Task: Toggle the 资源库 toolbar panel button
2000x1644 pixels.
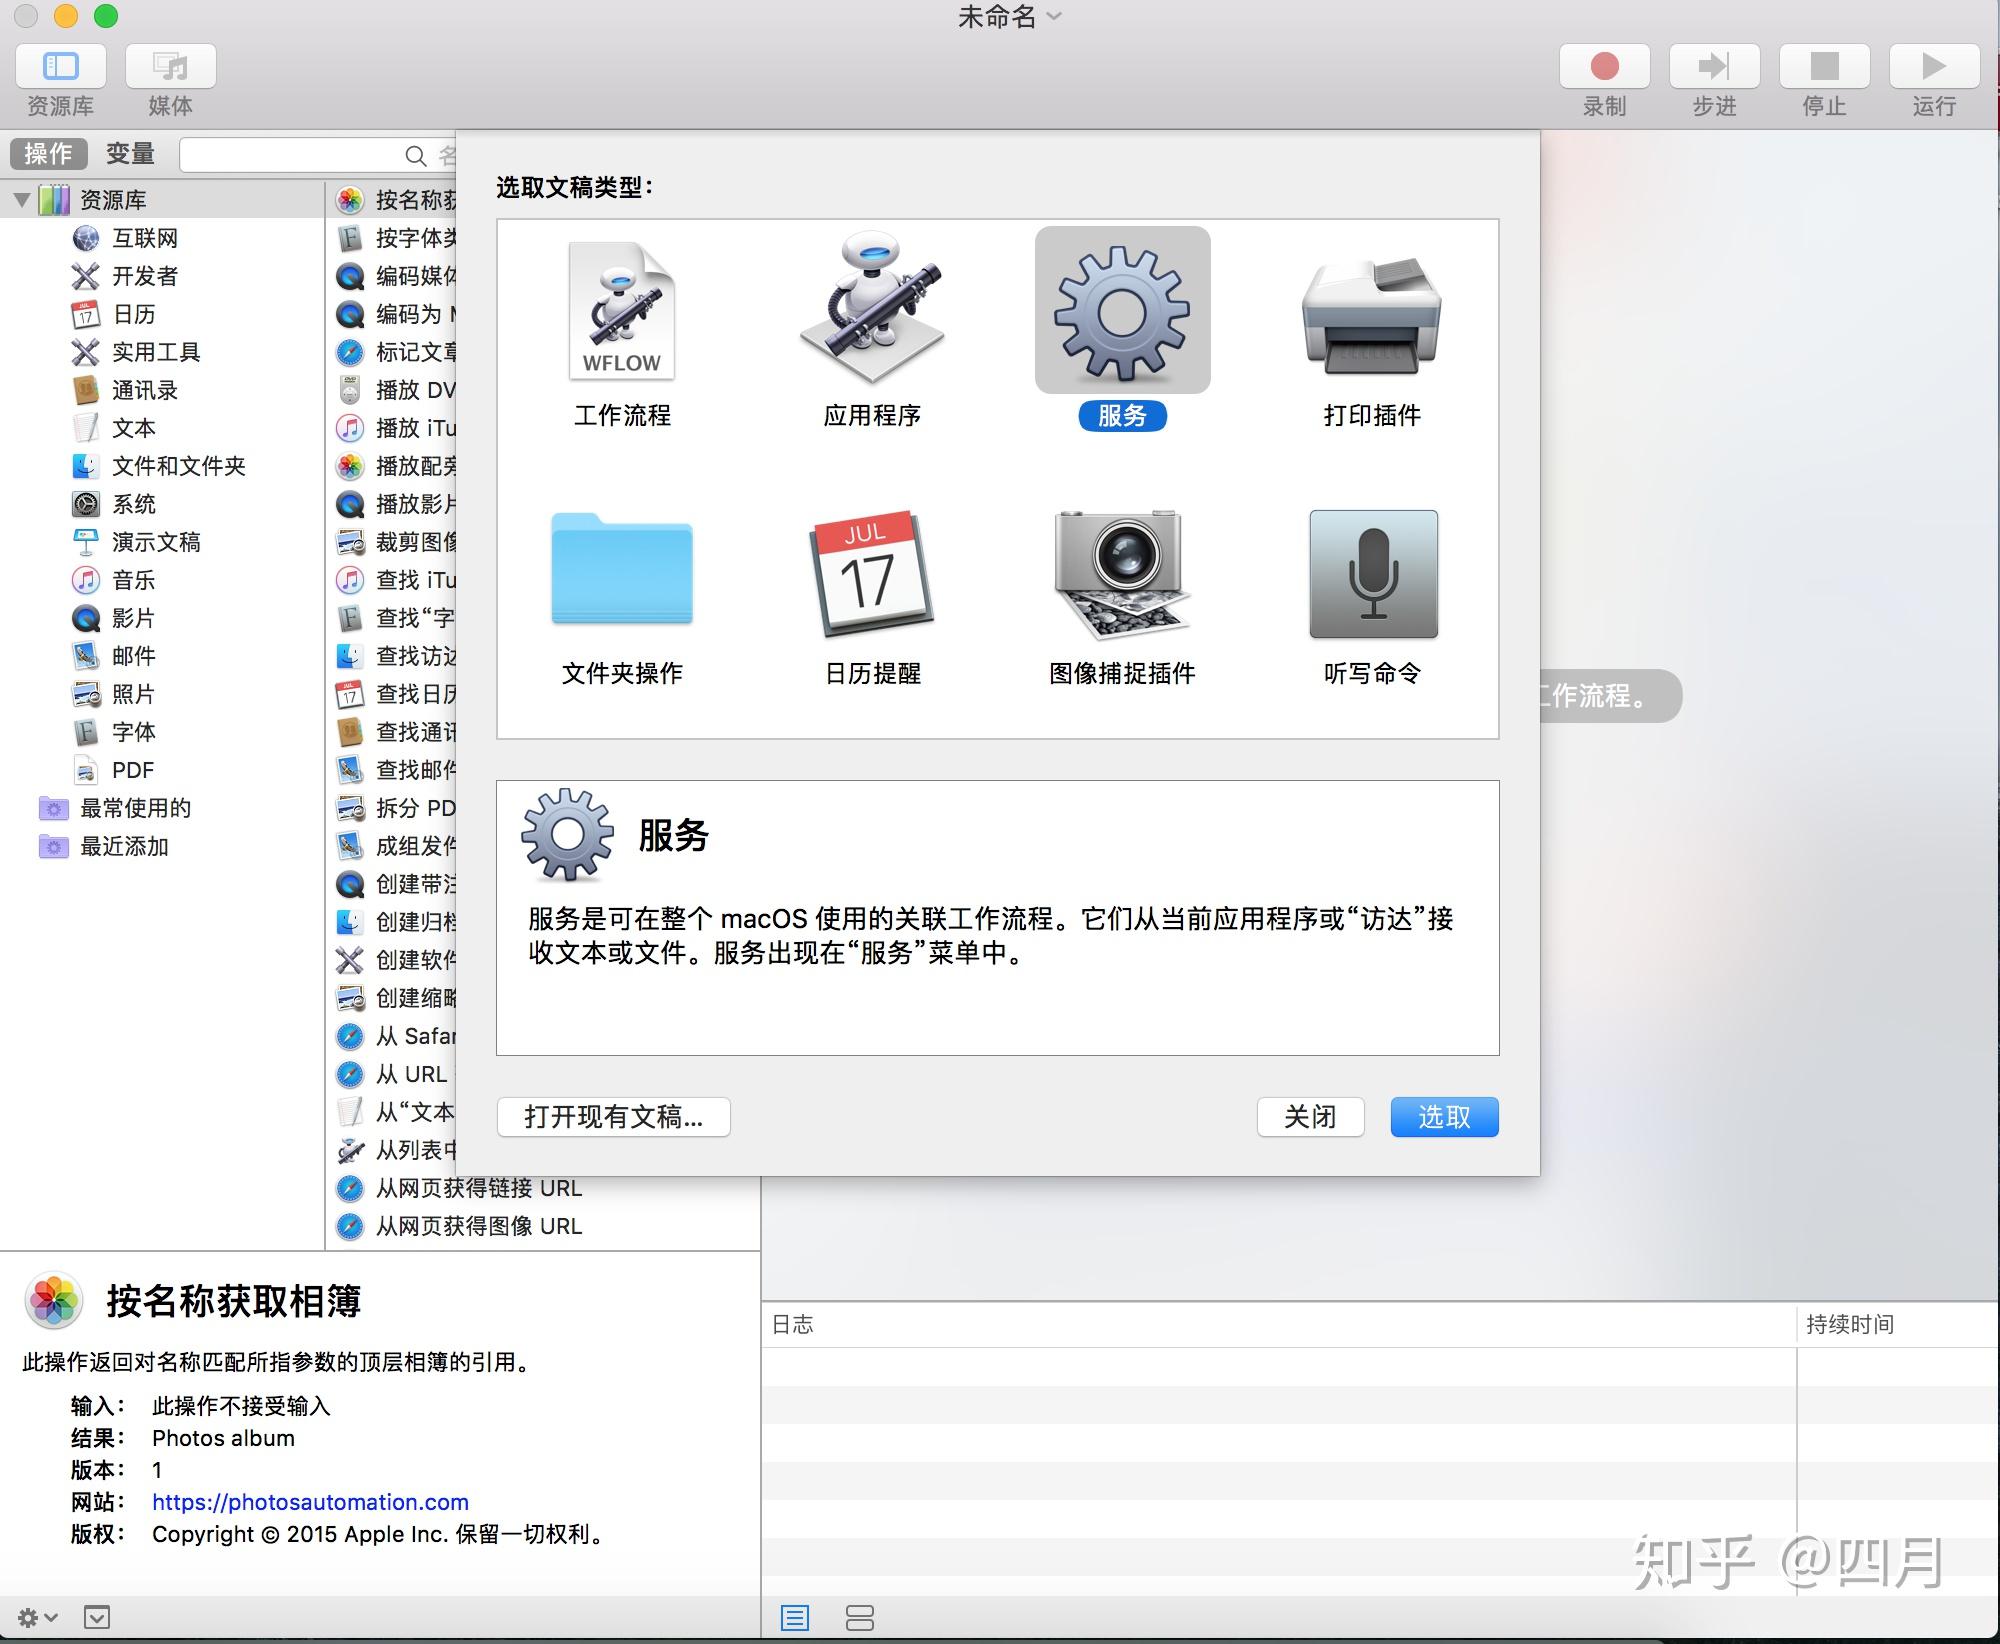Action: [60, 66]
